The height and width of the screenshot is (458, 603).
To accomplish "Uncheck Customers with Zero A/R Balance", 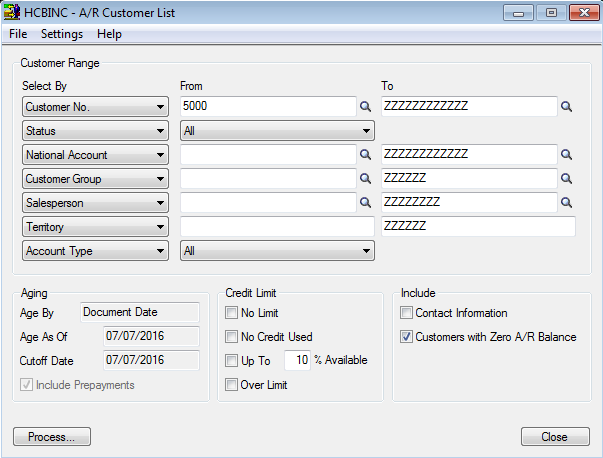I will pos(407,337).
